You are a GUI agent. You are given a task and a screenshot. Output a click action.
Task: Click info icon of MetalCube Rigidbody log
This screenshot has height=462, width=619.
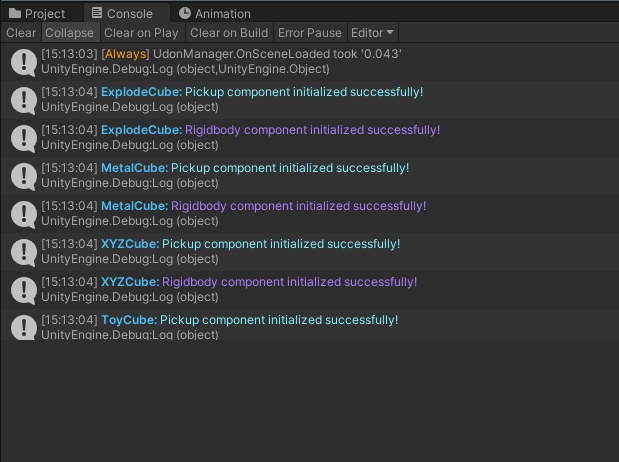click(x=23, y=214)
